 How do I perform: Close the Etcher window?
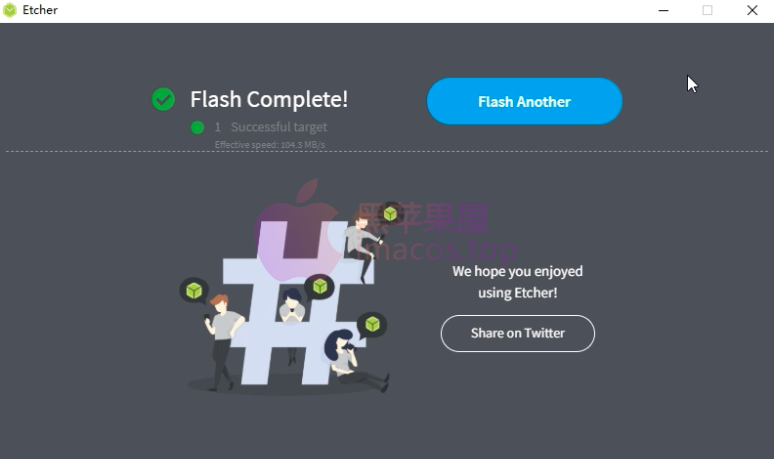tap(752, 10)
